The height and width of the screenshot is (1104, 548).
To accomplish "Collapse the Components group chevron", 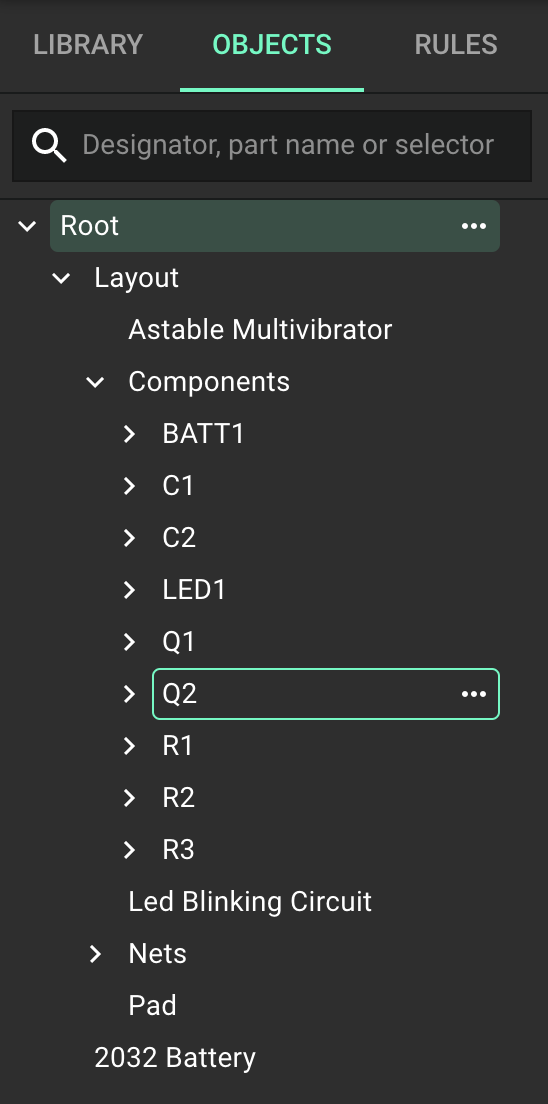I will 95,382.
